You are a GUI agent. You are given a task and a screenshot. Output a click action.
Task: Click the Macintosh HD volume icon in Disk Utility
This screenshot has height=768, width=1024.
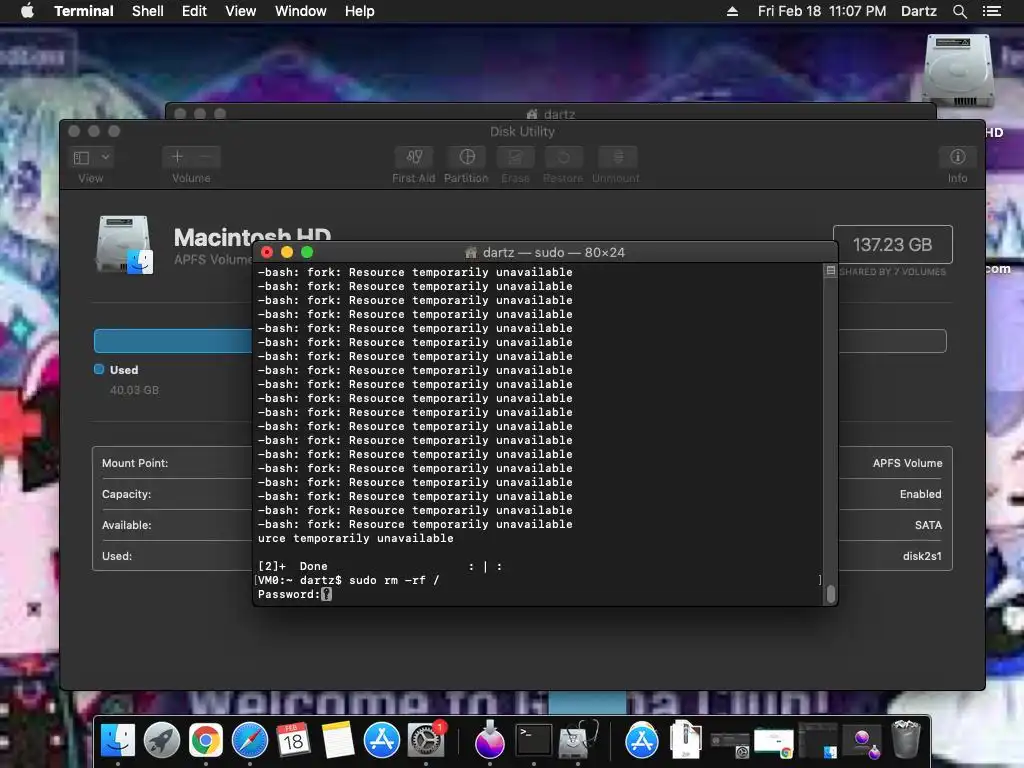125,244
